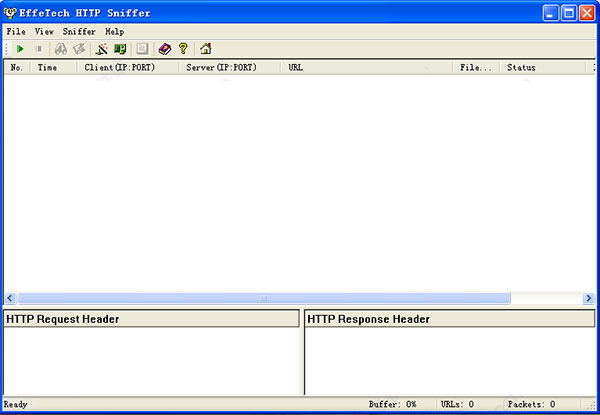Screen dimensions: 600x415
Task: Open the filter wand toolbar icon
Action: (101, 49)
